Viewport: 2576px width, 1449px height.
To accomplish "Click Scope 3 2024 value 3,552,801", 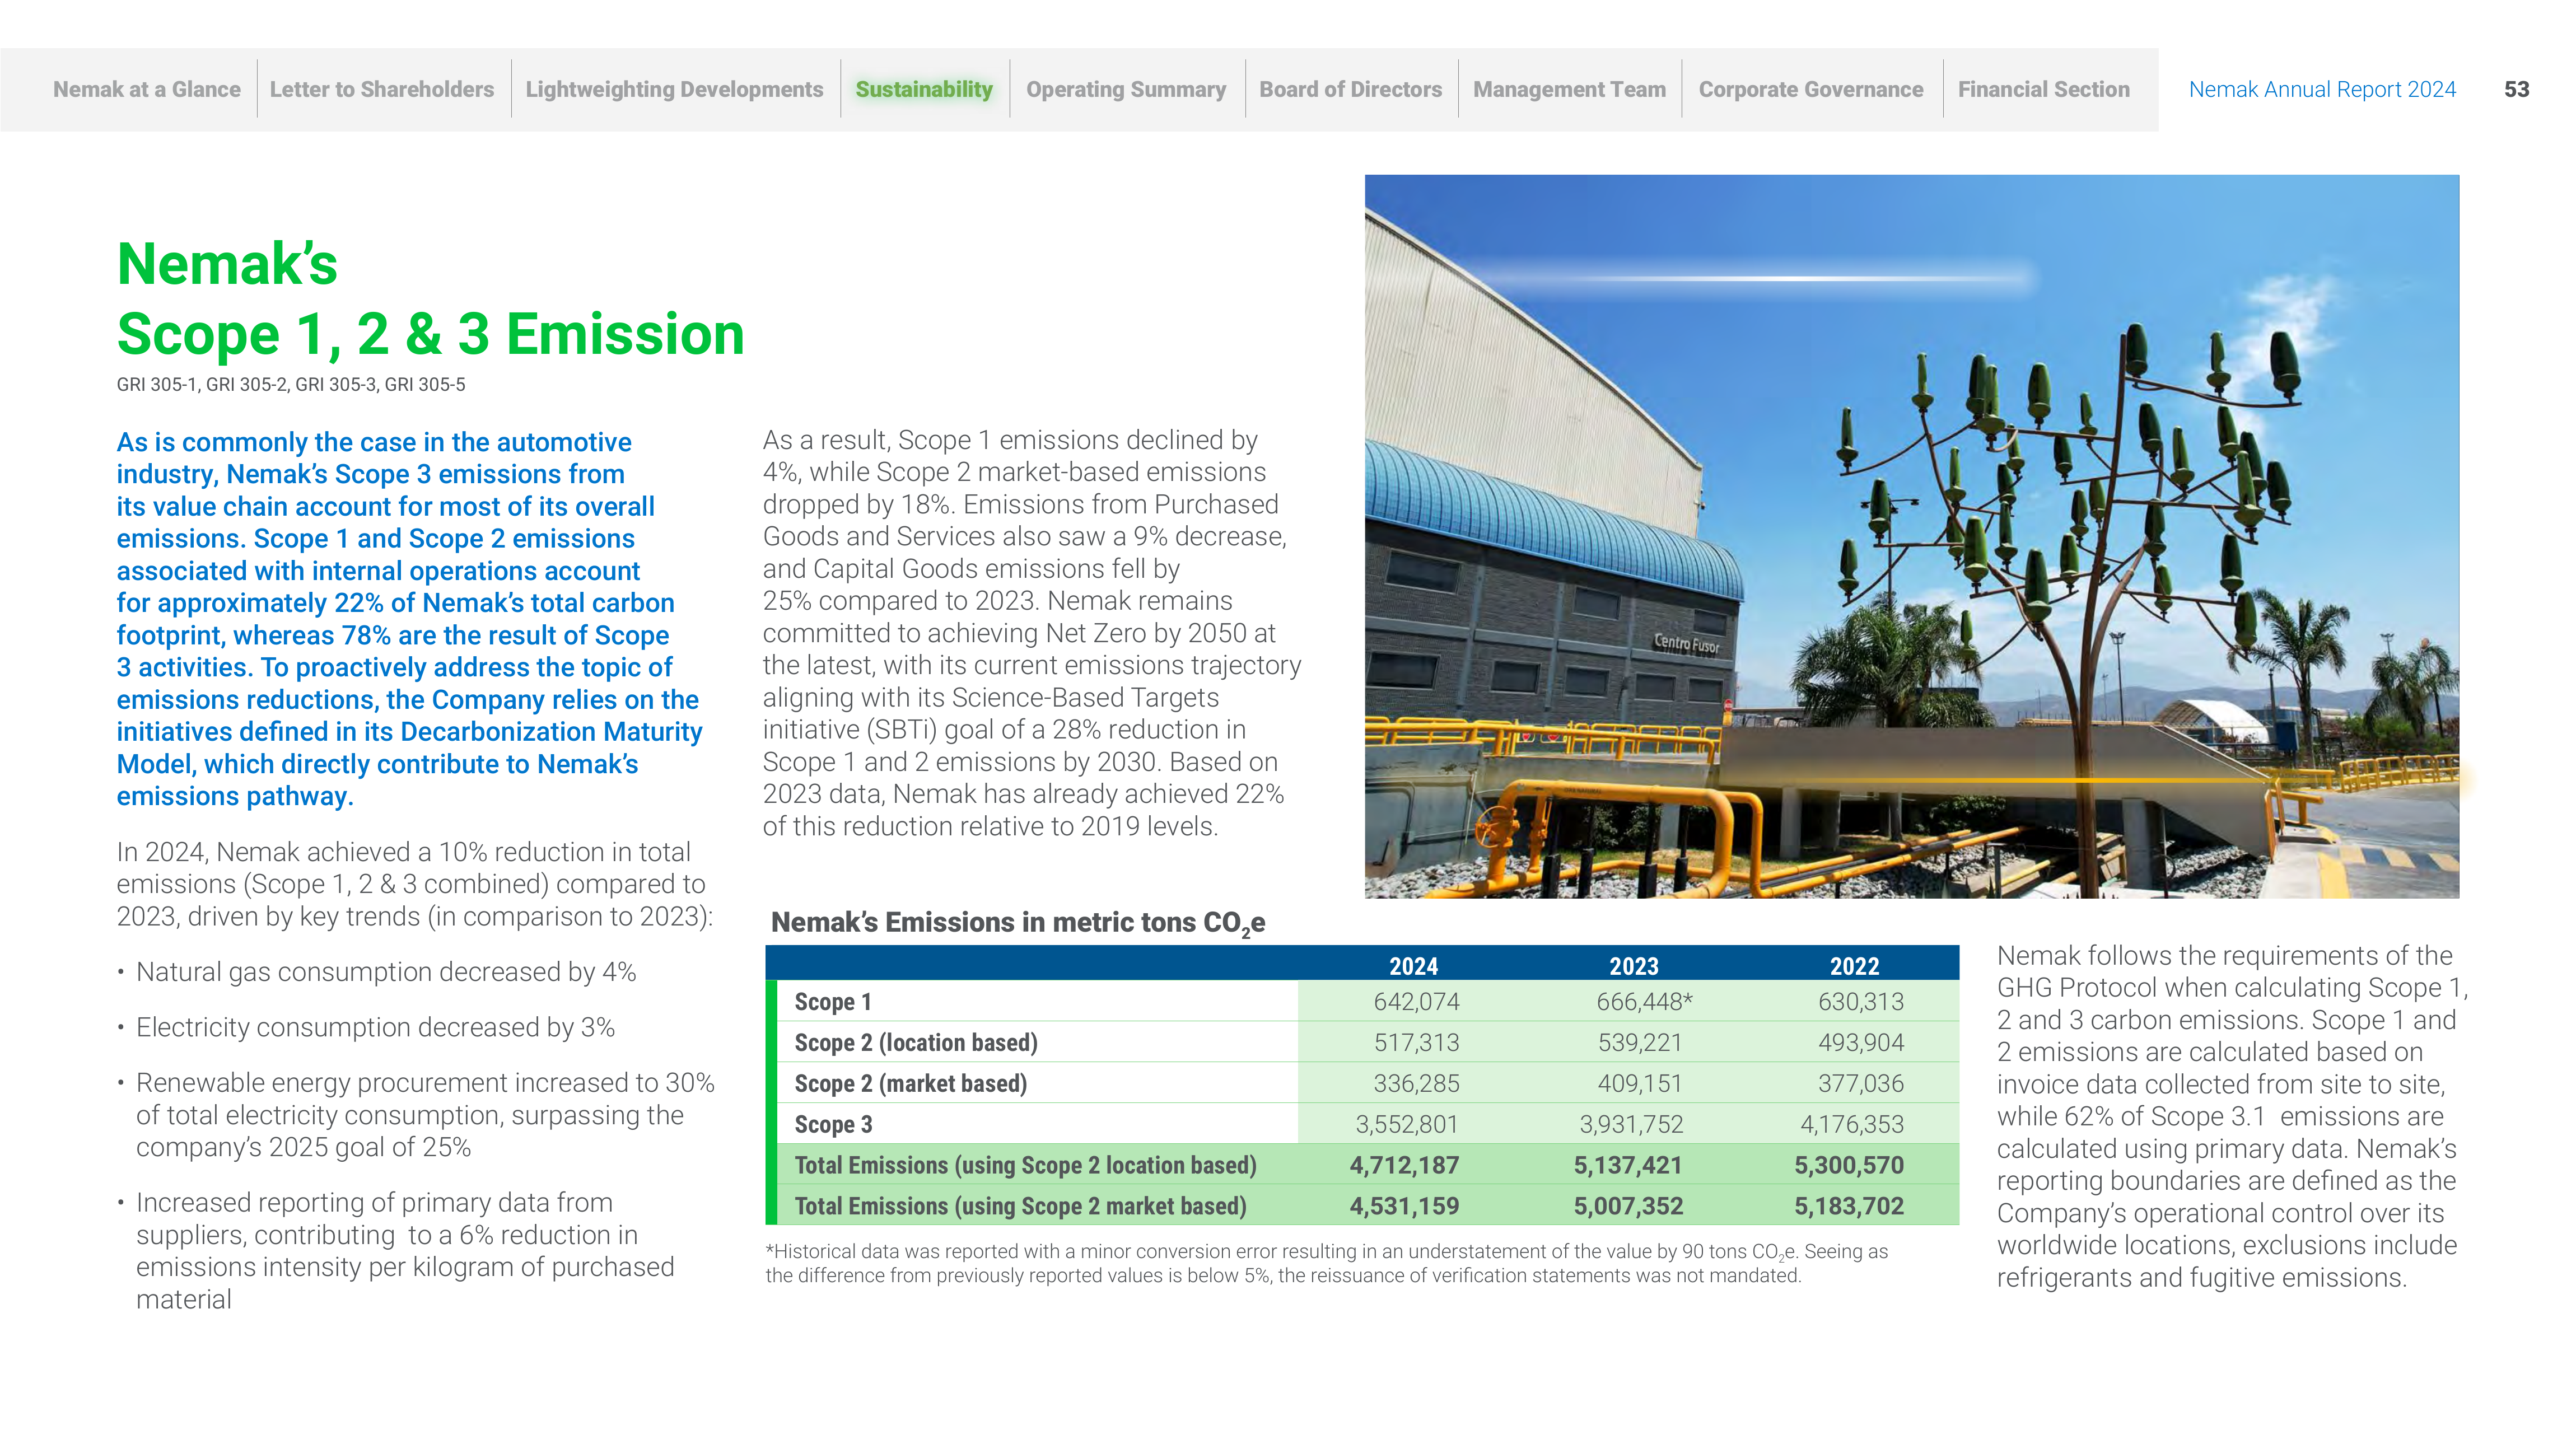I will [x=1407, y=1124].
